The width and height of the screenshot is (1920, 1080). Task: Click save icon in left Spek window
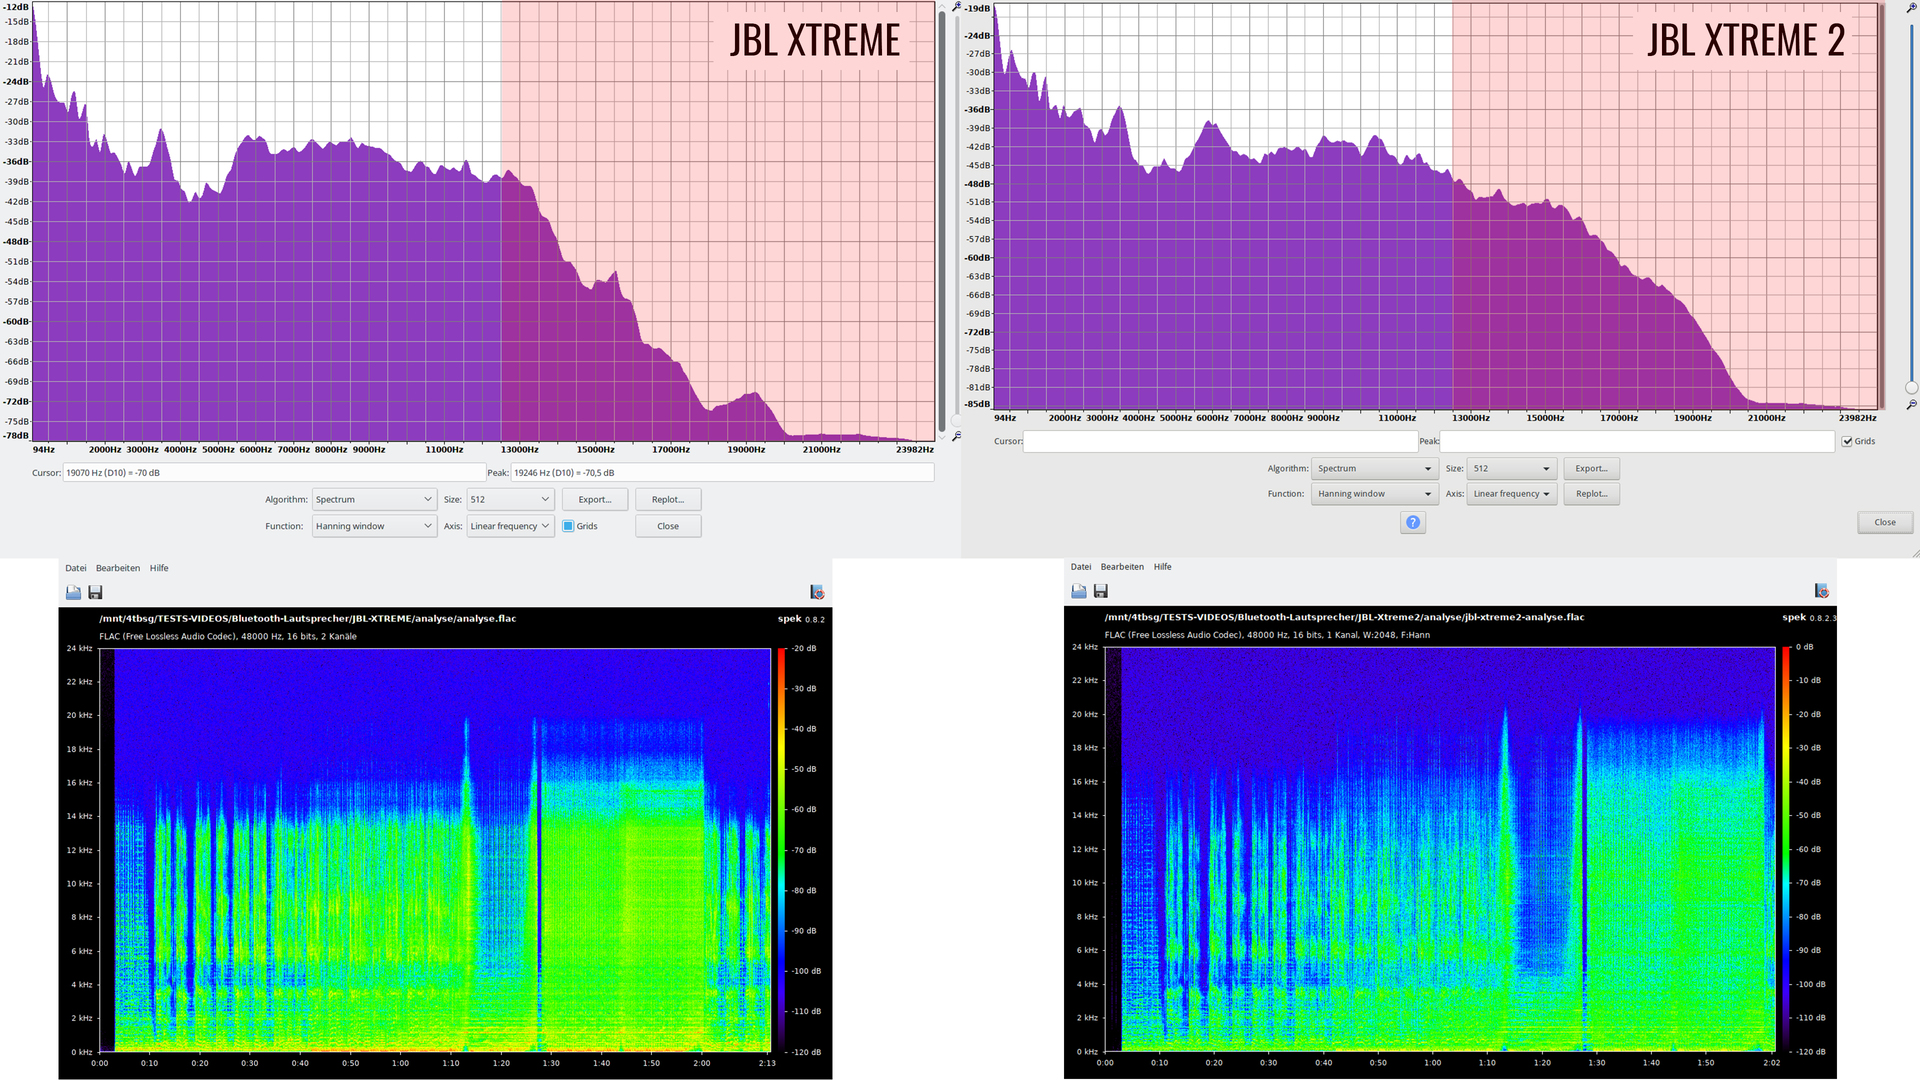tap(95, 592)
